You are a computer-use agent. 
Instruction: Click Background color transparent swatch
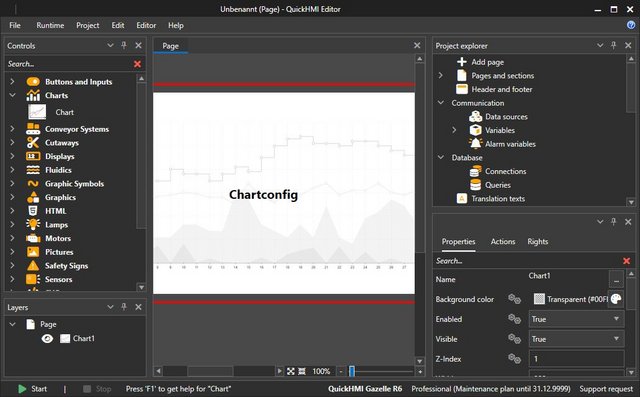(x=539, y=299)
